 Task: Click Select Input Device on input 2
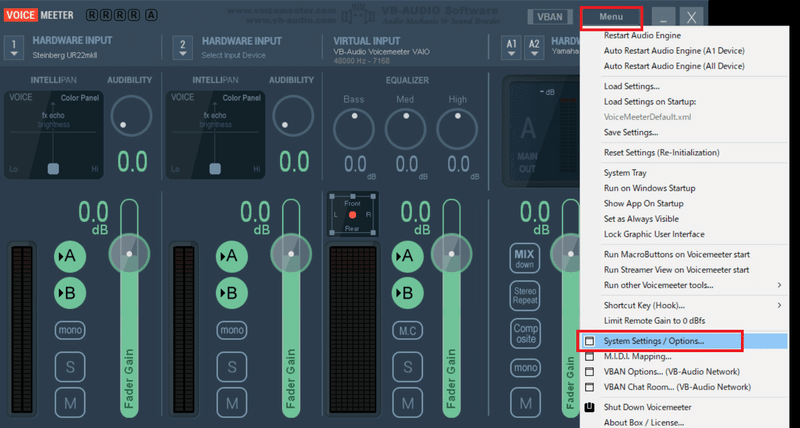click(x=233, y=55)
